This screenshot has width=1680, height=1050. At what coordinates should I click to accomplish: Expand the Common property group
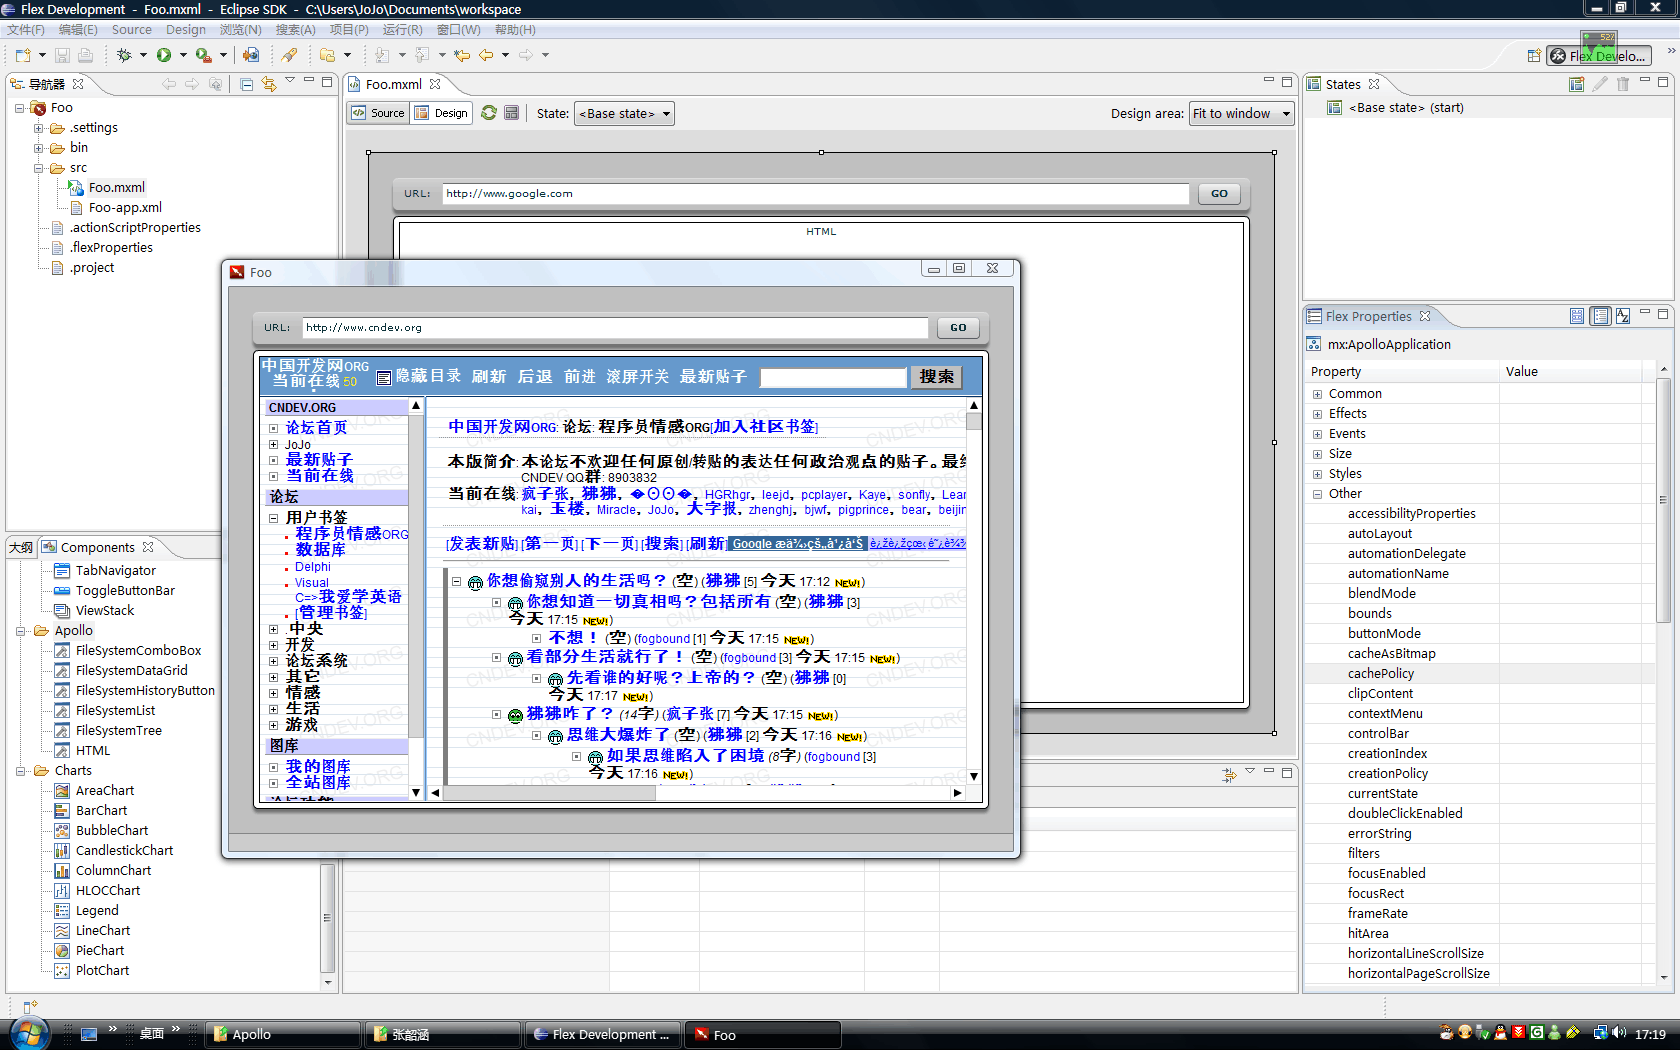pos(1317,394)
